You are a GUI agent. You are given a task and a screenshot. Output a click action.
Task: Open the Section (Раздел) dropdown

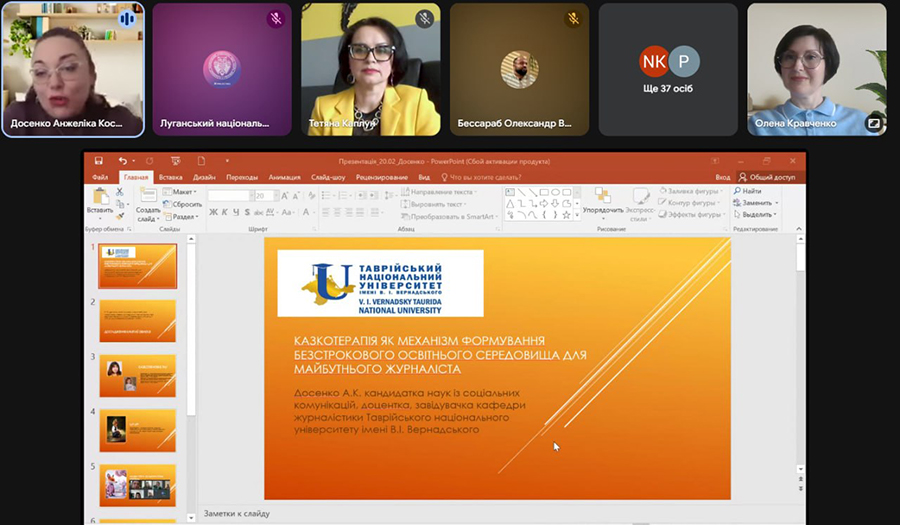pos(182,215)
